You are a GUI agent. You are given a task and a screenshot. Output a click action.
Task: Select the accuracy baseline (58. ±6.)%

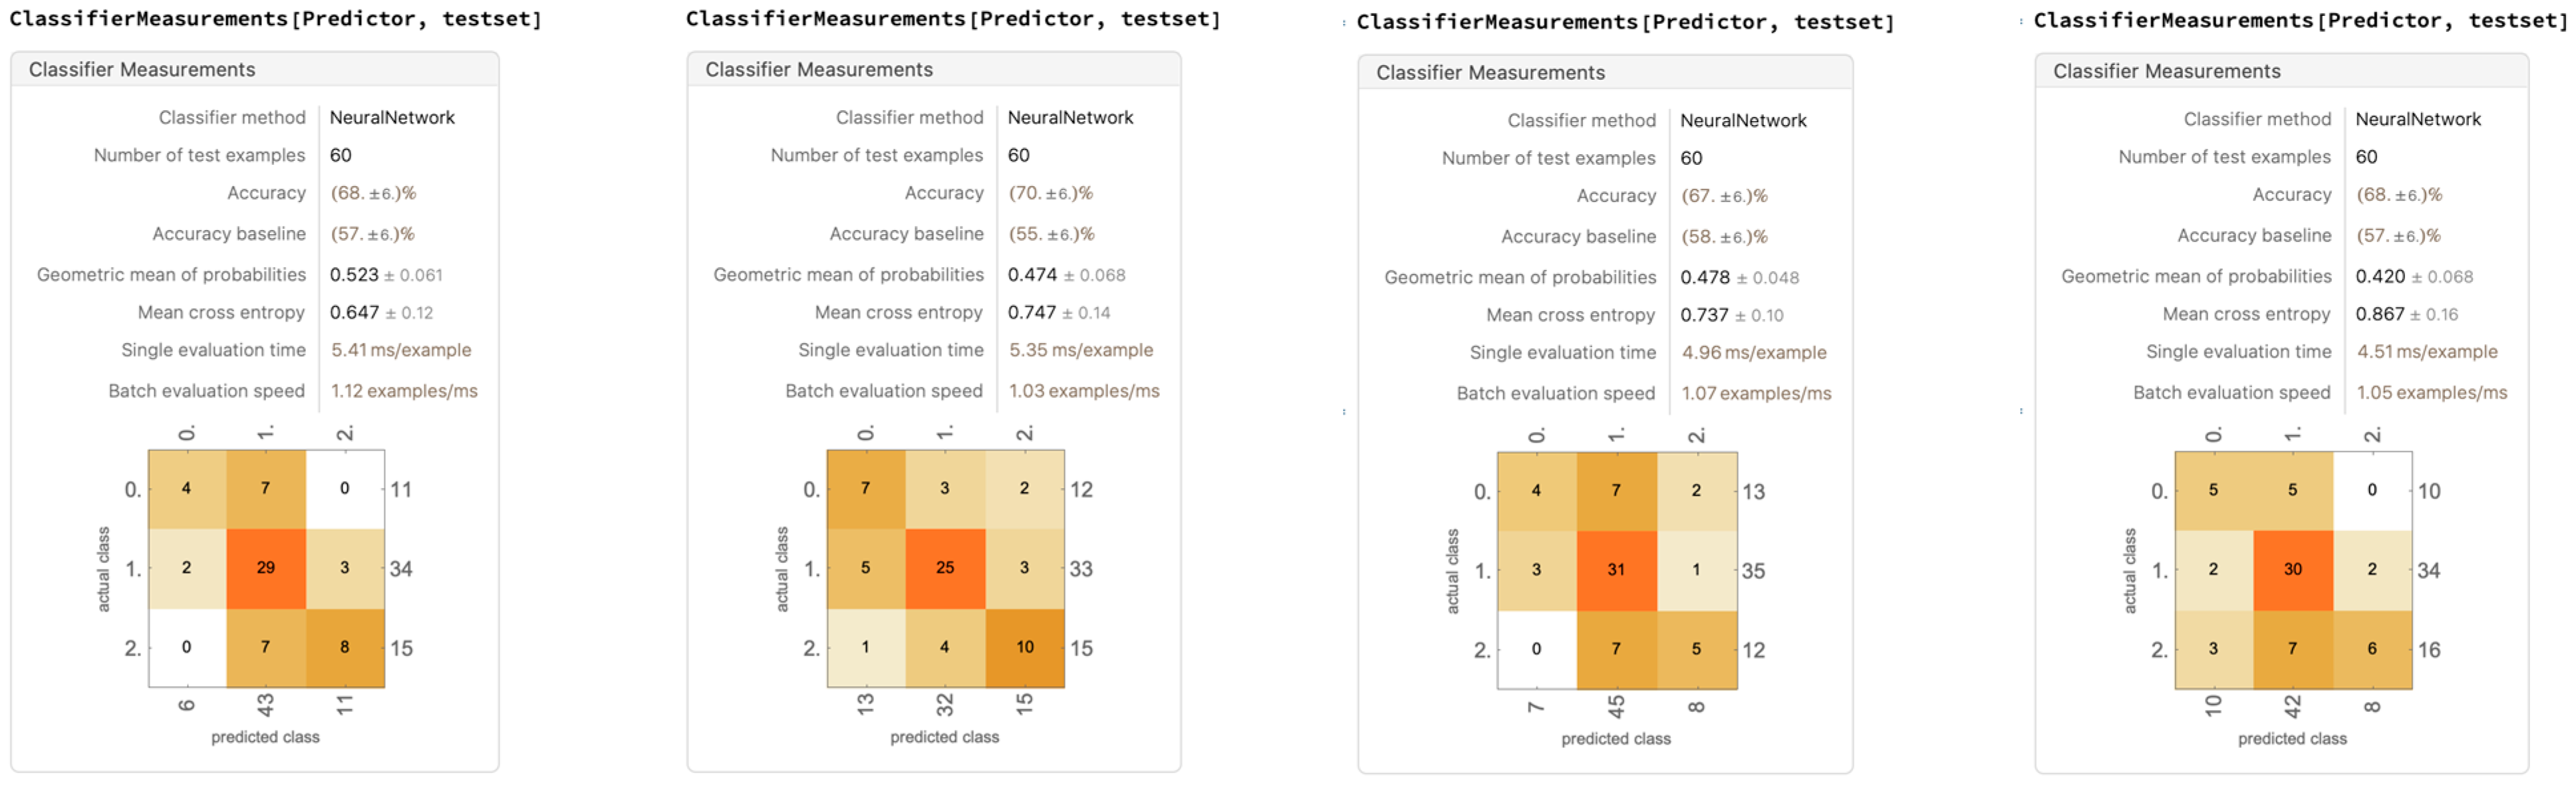(x=1723, y=237)
